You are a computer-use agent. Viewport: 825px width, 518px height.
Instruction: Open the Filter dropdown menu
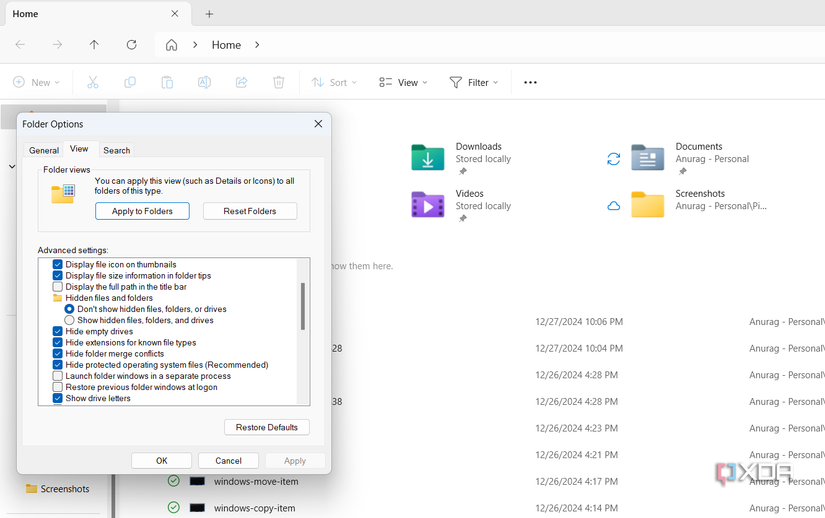pyautogui.click(x=474, y=83)
